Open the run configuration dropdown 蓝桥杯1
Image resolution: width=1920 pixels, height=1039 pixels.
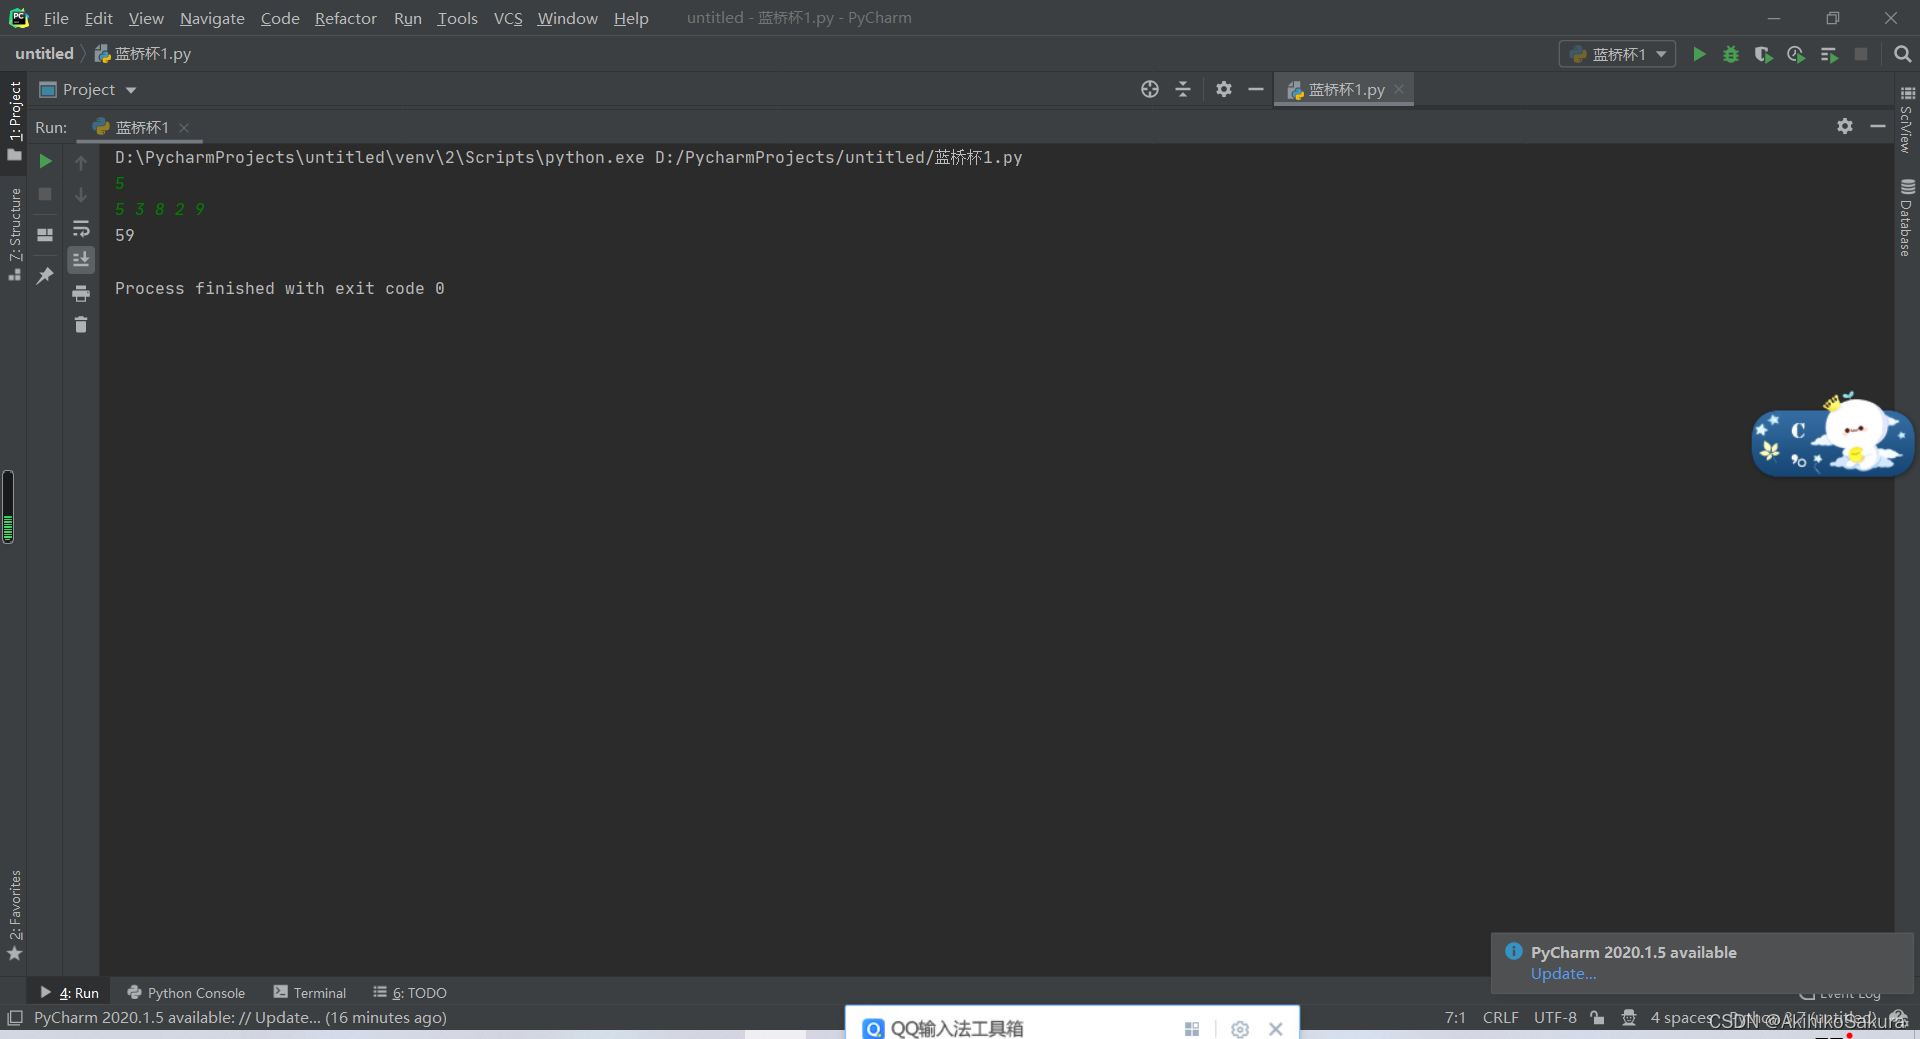1617,54
